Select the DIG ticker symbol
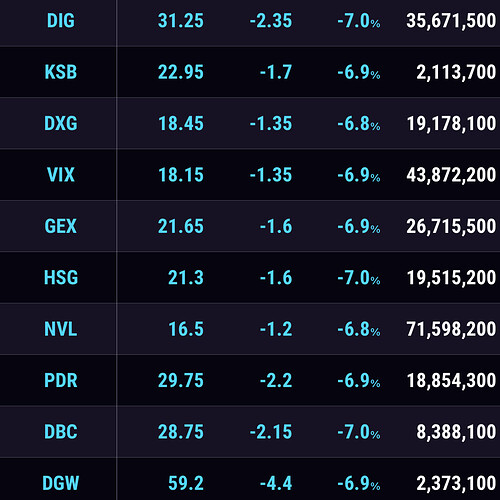This screenshot has height=500, width=500. [61, 21]
